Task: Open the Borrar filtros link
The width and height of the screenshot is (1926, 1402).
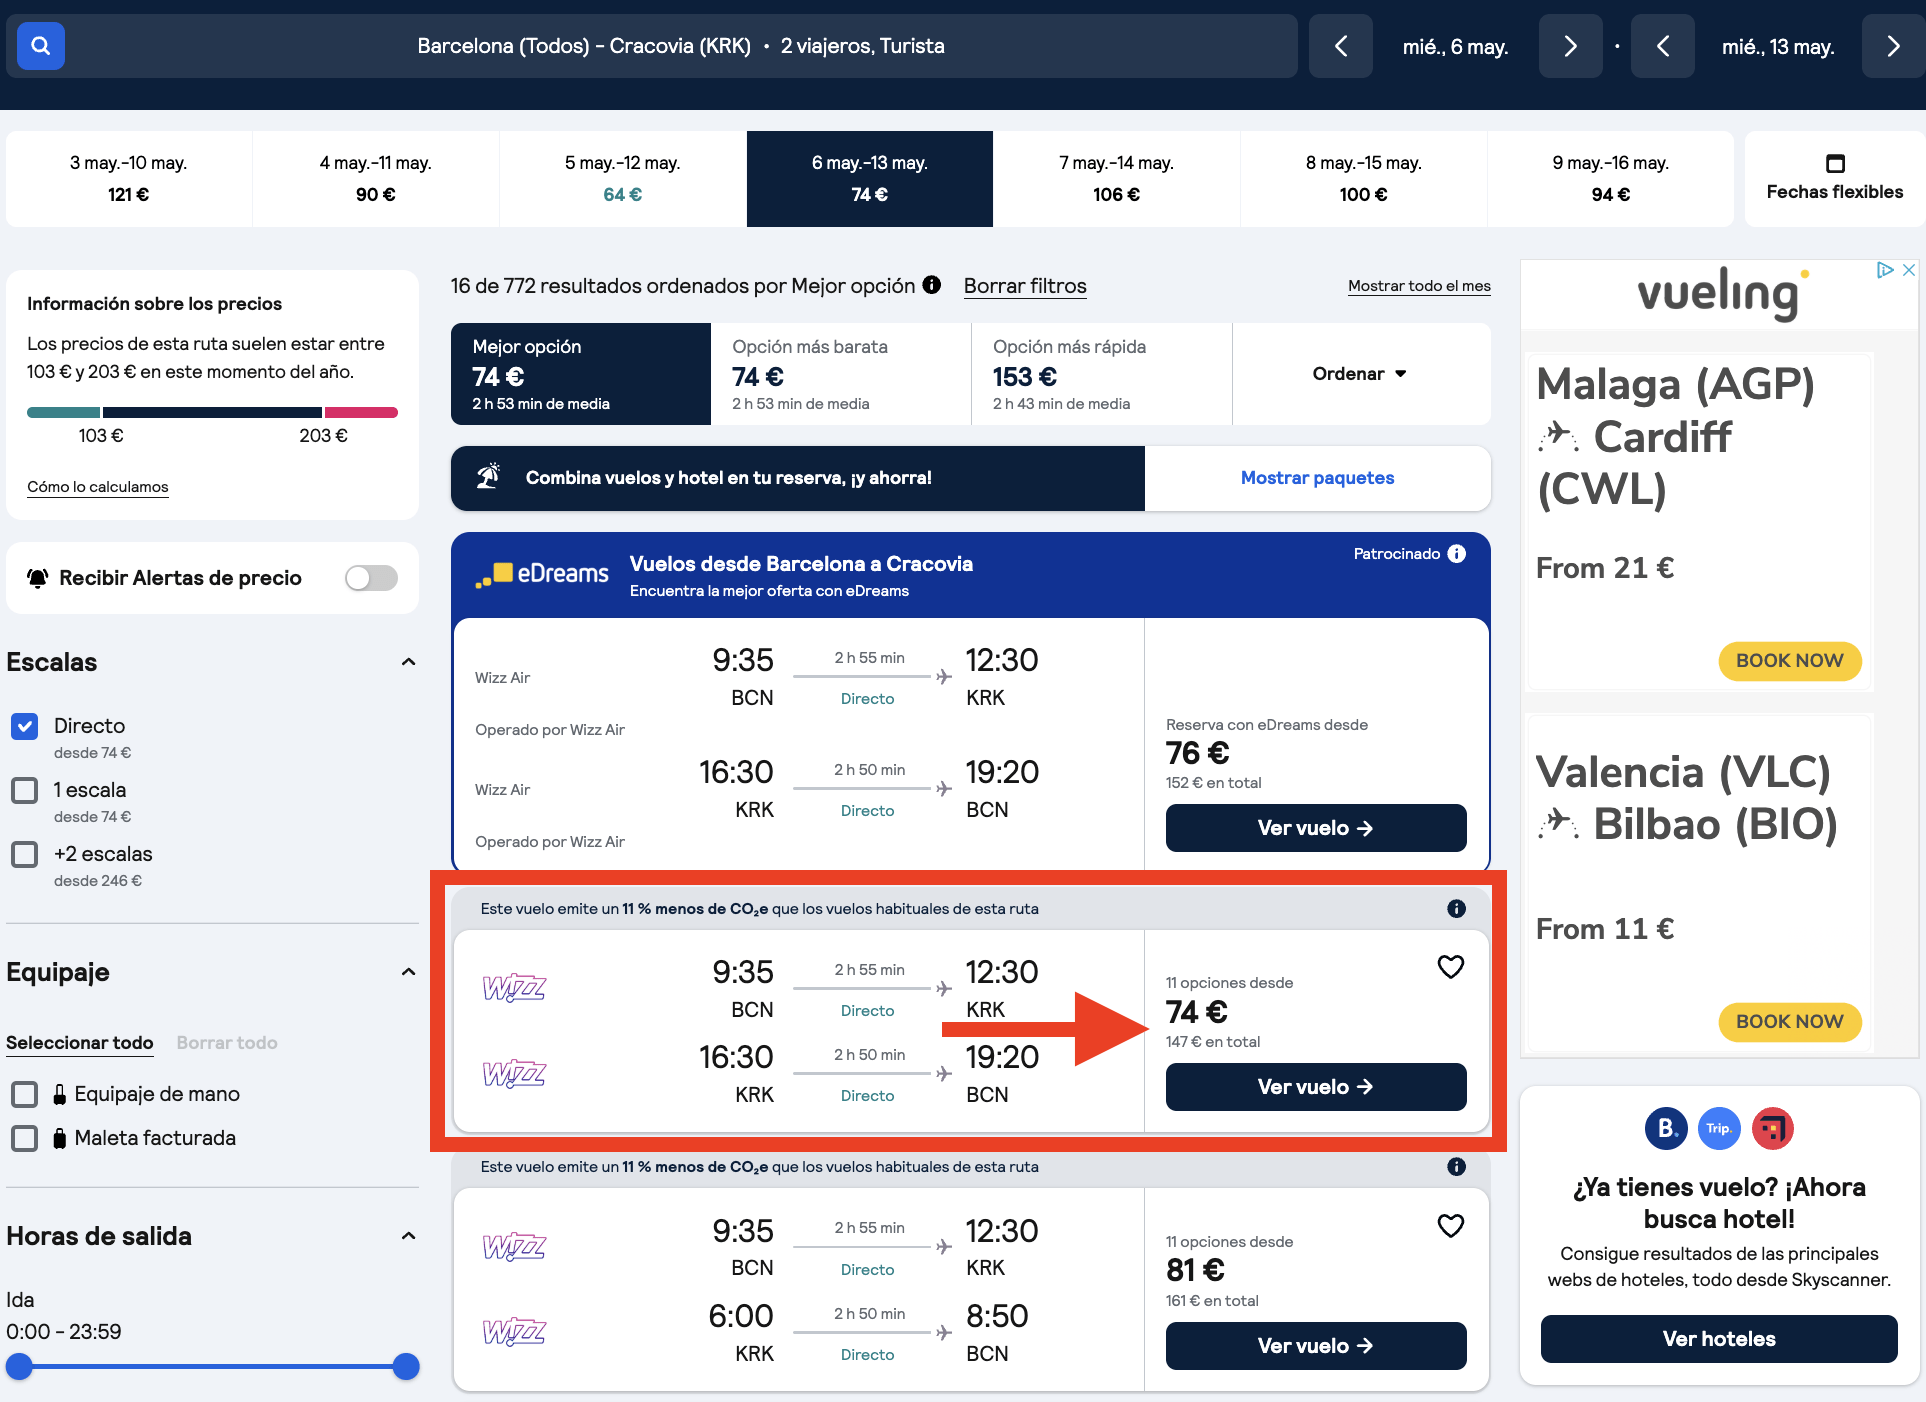Action: (x=1024, y=286)
